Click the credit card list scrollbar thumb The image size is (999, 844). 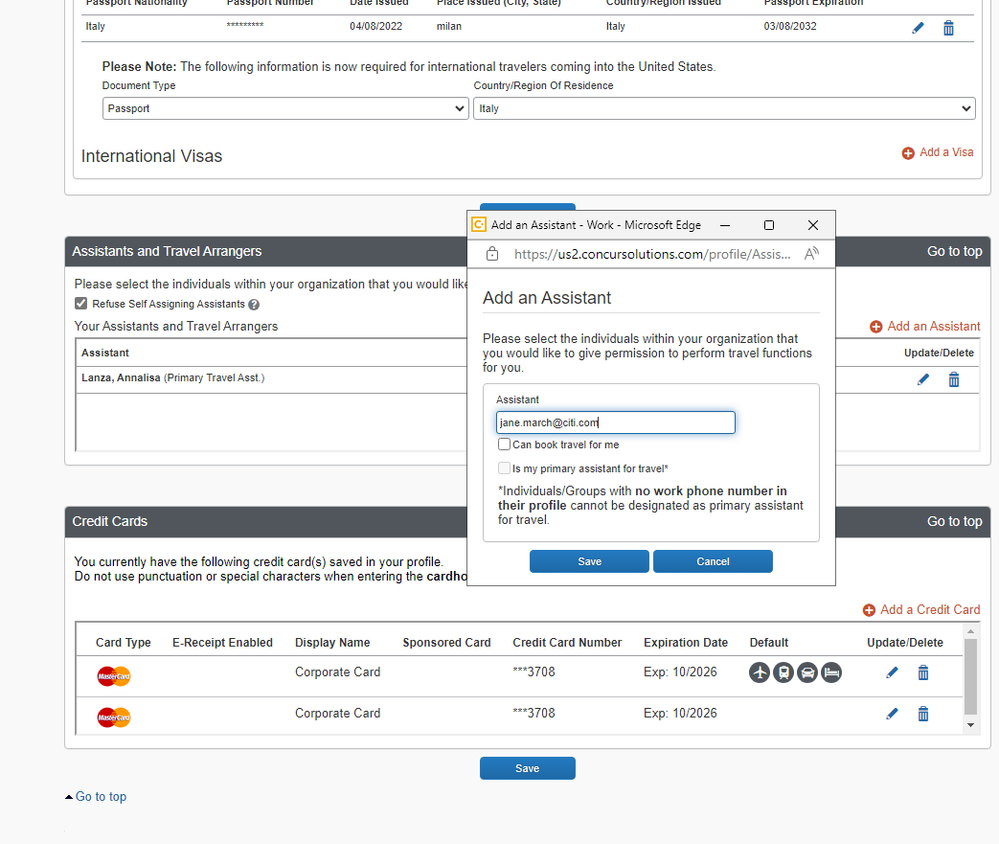coord(970,676)
